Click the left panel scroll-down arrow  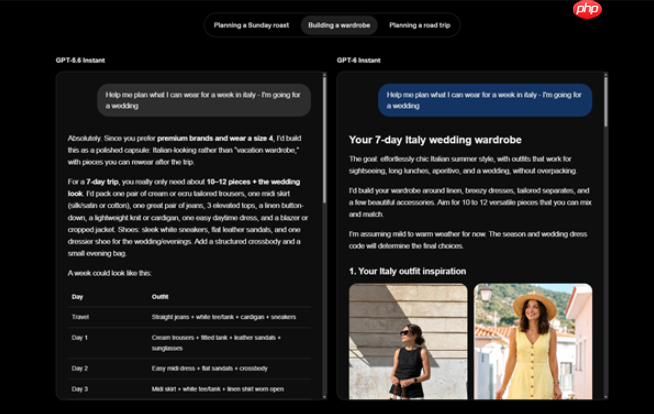click(324, 396)
